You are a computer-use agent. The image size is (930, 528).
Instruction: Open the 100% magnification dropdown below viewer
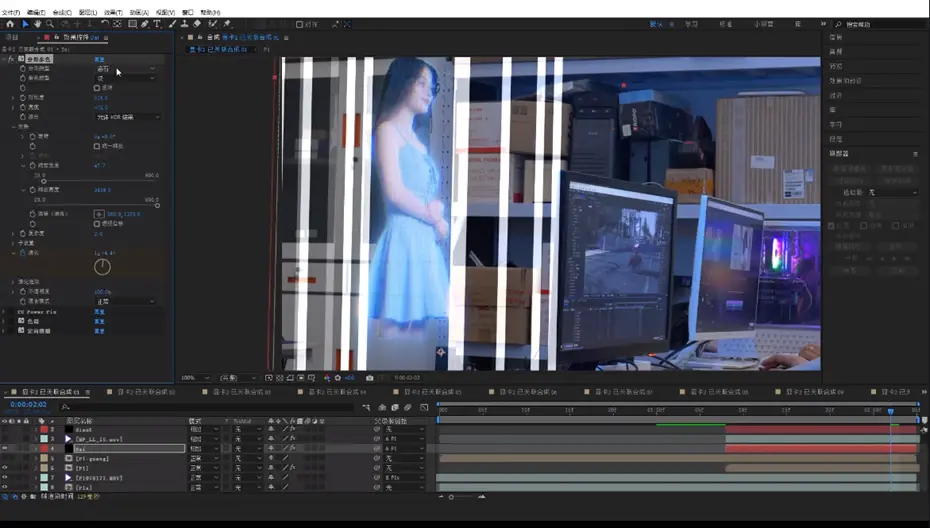pyautogui.click(x=195, y=378)
